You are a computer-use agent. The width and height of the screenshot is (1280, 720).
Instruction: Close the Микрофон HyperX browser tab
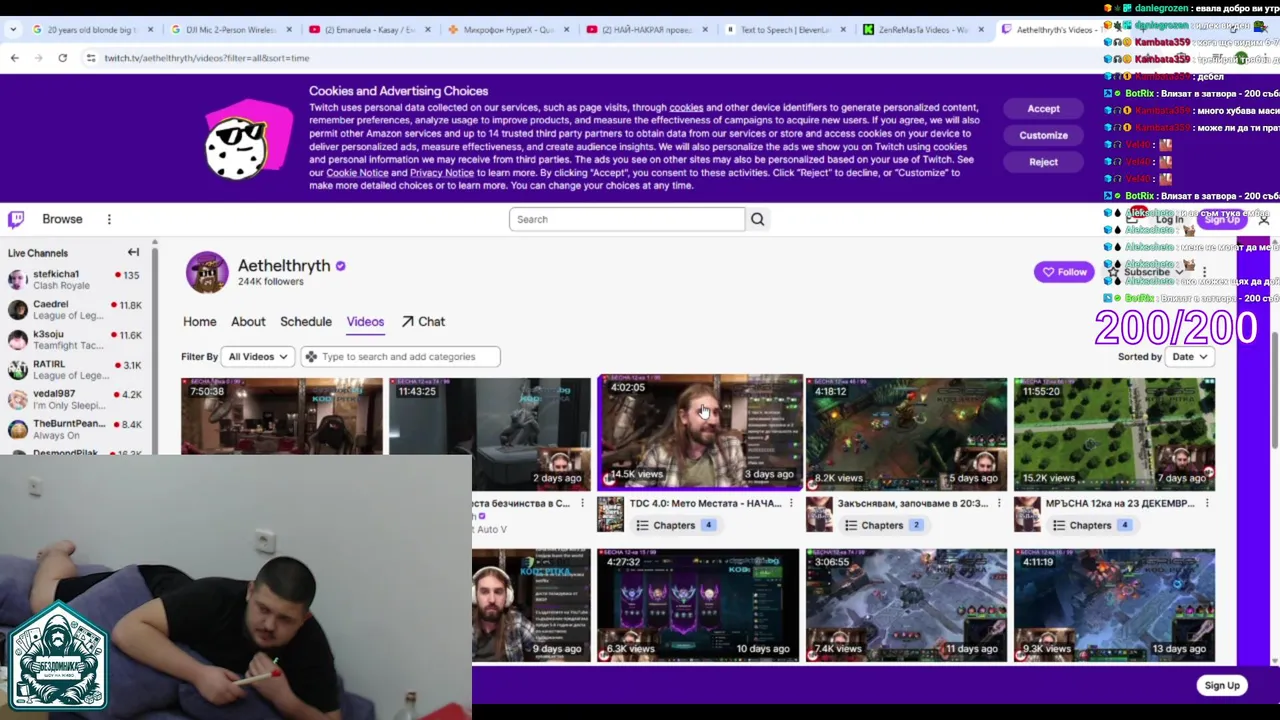coord(567,30)
